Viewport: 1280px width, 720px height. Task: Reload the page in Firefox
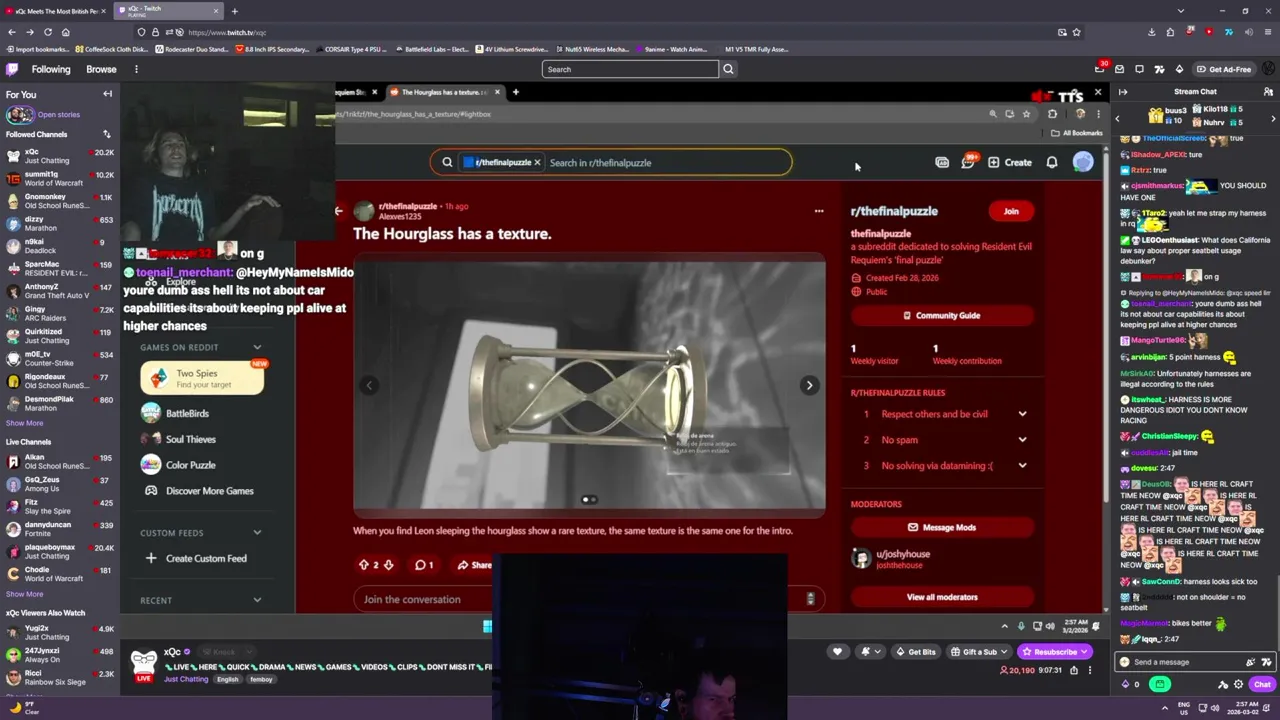tap(47, 32)
